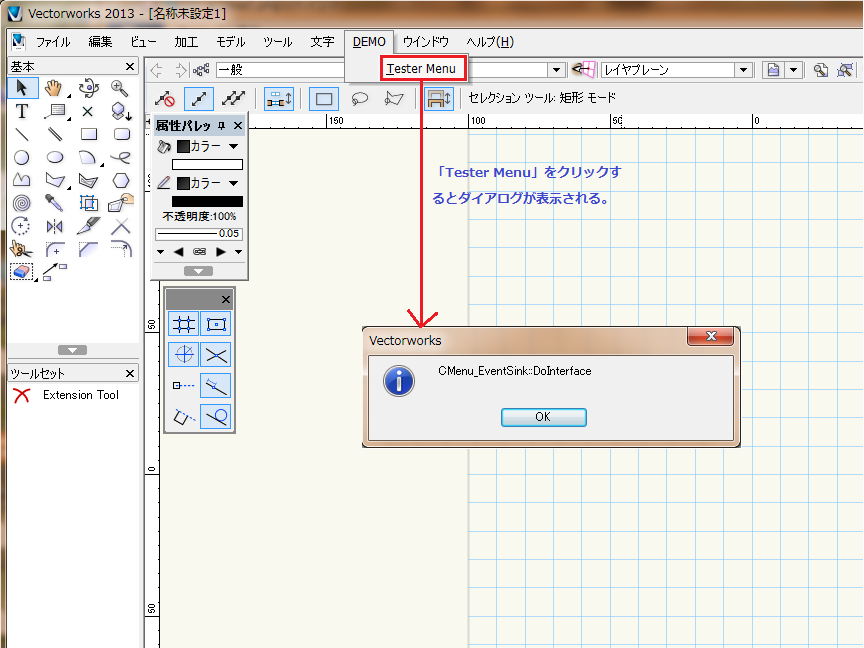Select the Regular Polygon tool

[121, 180]
